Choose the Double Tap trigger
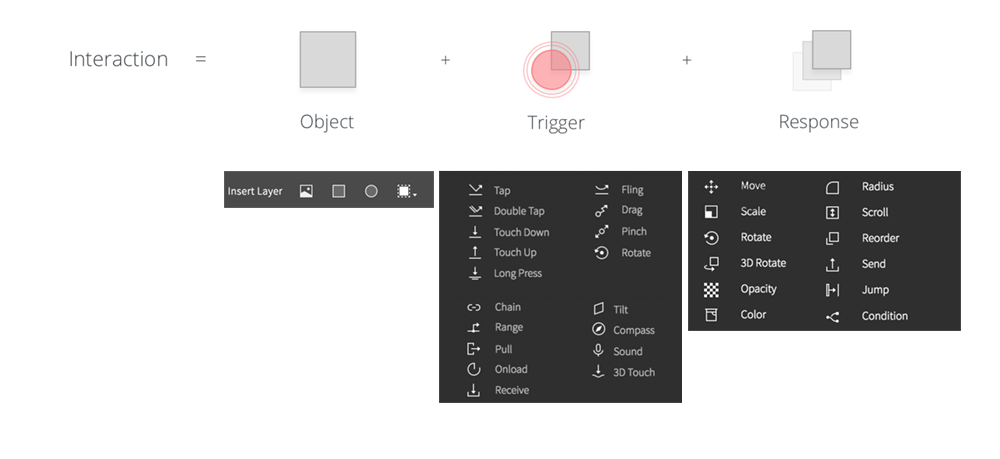The image size is (1000, 459). (x=506, y=211)
